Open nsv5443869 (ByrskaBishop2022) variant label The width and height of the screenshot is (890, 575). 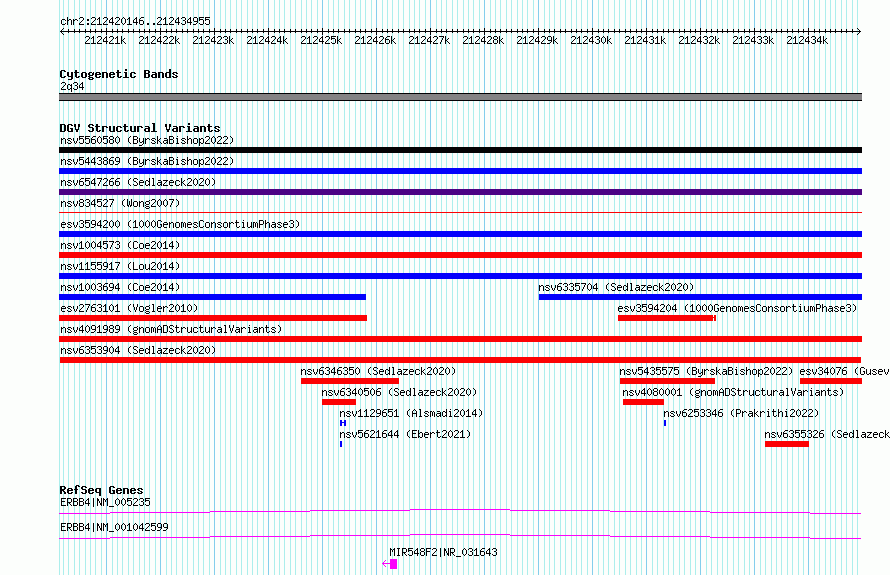(147, 161)
